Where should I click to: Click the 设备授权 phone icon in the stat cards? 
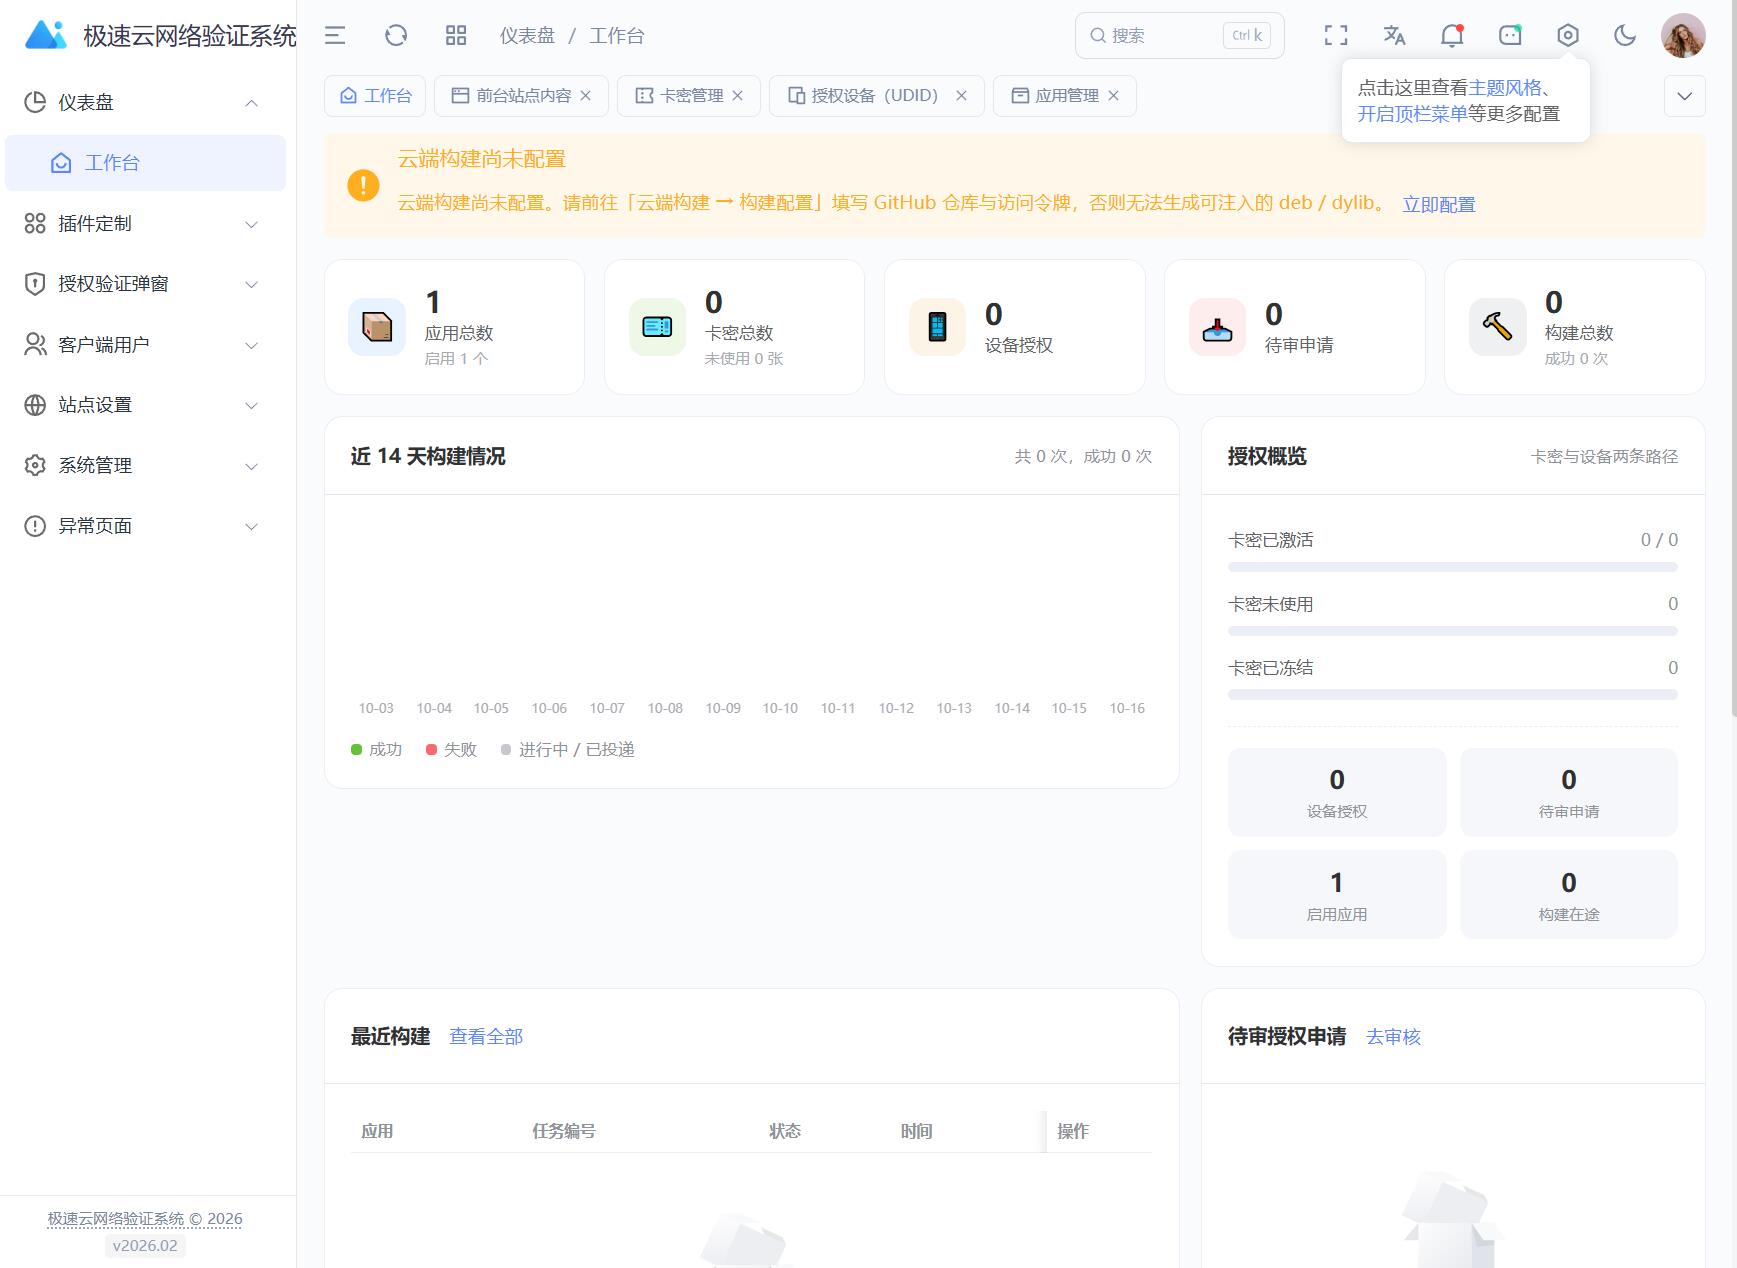(937, 327)
